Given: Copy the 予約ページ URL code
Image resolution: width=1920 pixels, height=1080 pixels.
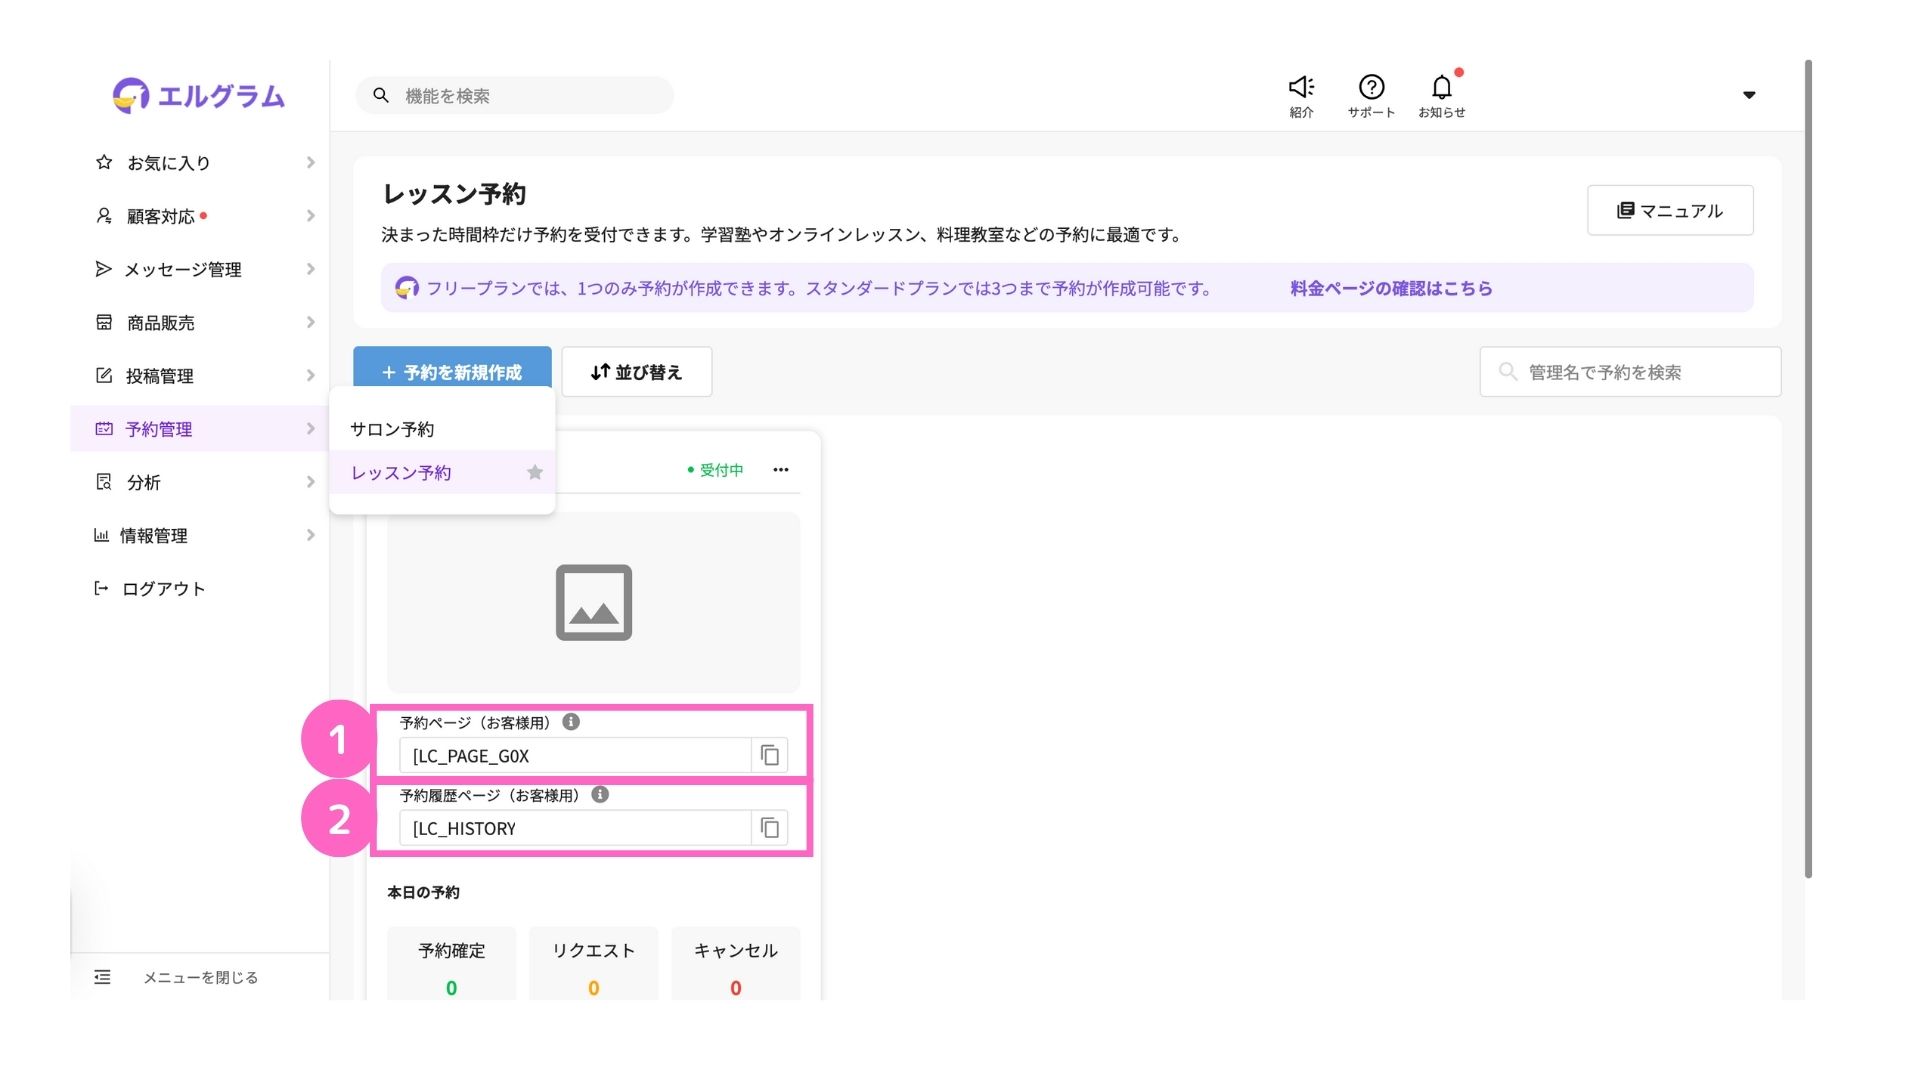Looking at the screenshot, I should coord(769,756).
